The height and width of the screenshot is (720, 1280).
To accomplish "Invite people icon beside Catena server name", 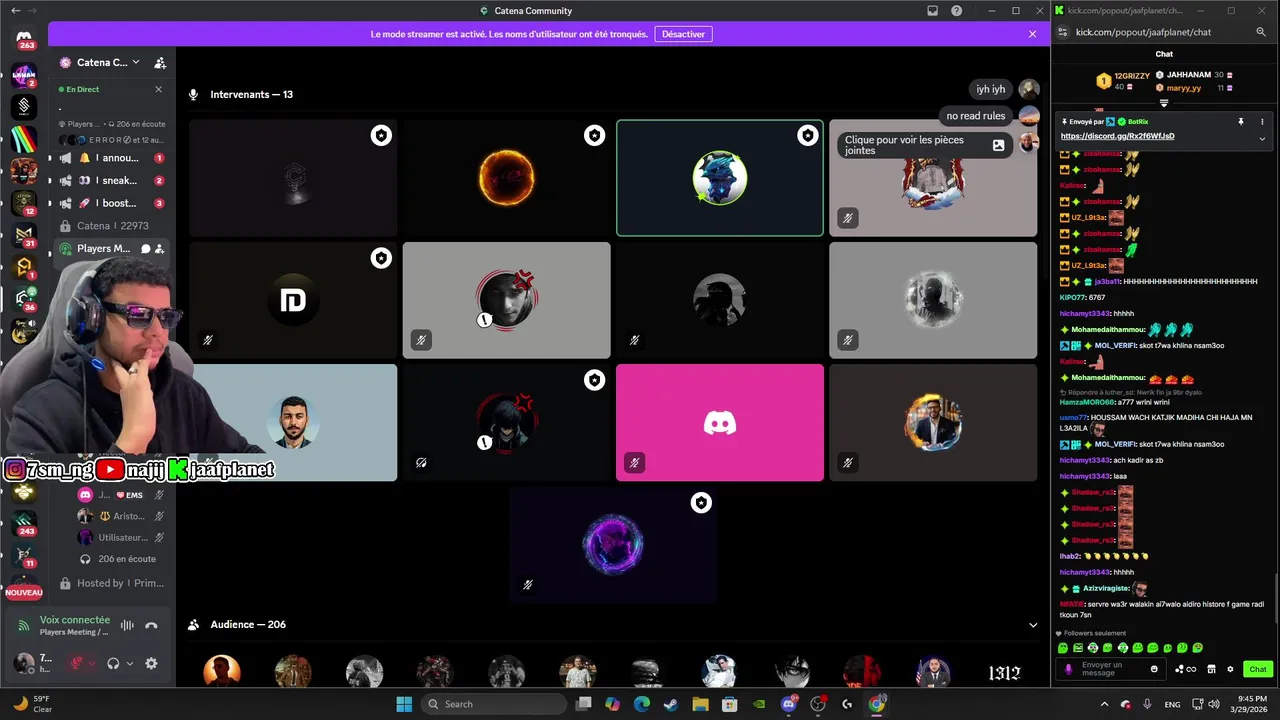I will (160, 62).
